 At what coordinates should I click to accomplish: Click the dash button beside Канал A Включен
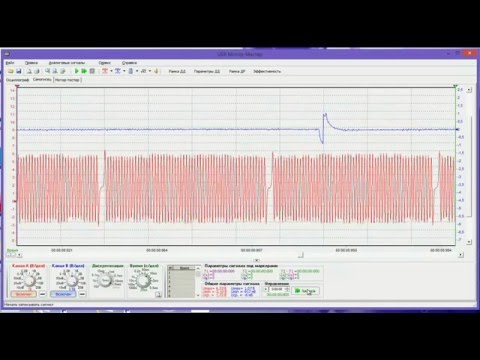point(42,294)
